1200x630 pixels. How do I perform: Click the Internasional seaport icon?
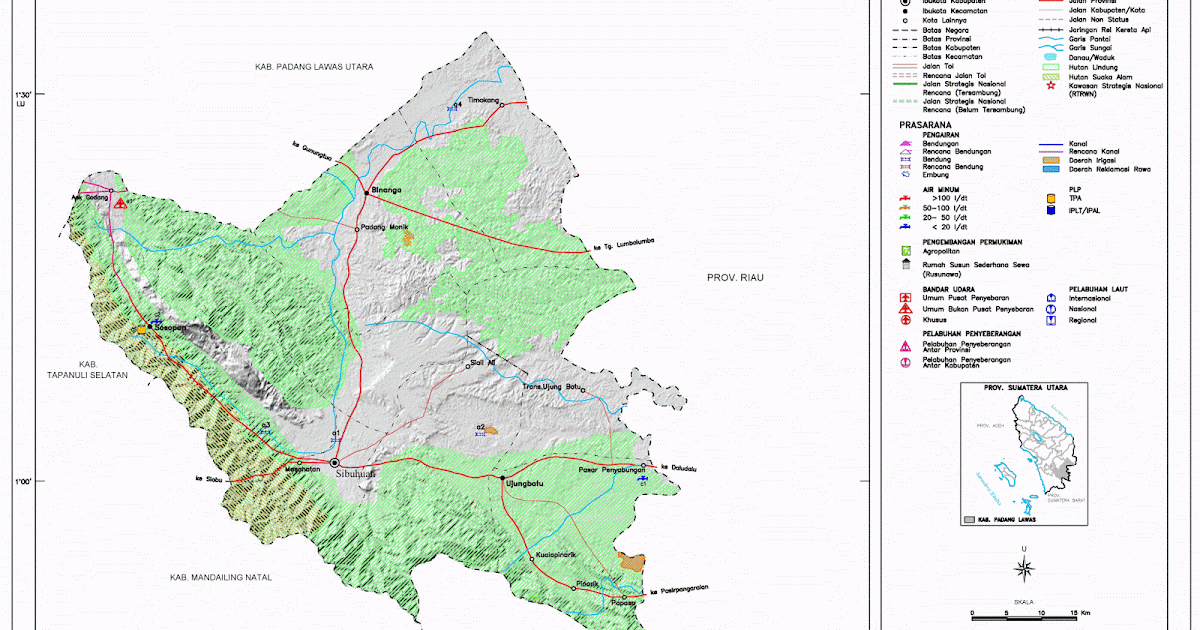[x=1051, y=298]
